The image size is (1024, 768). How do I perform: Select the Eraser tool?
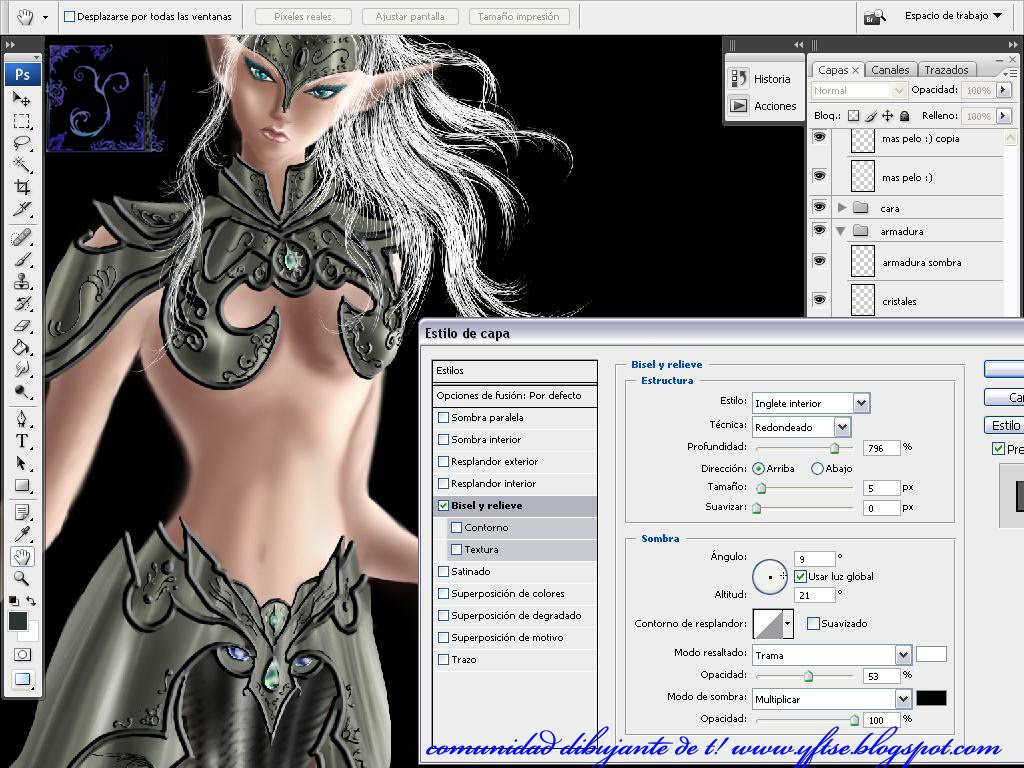tap(22, 325)
